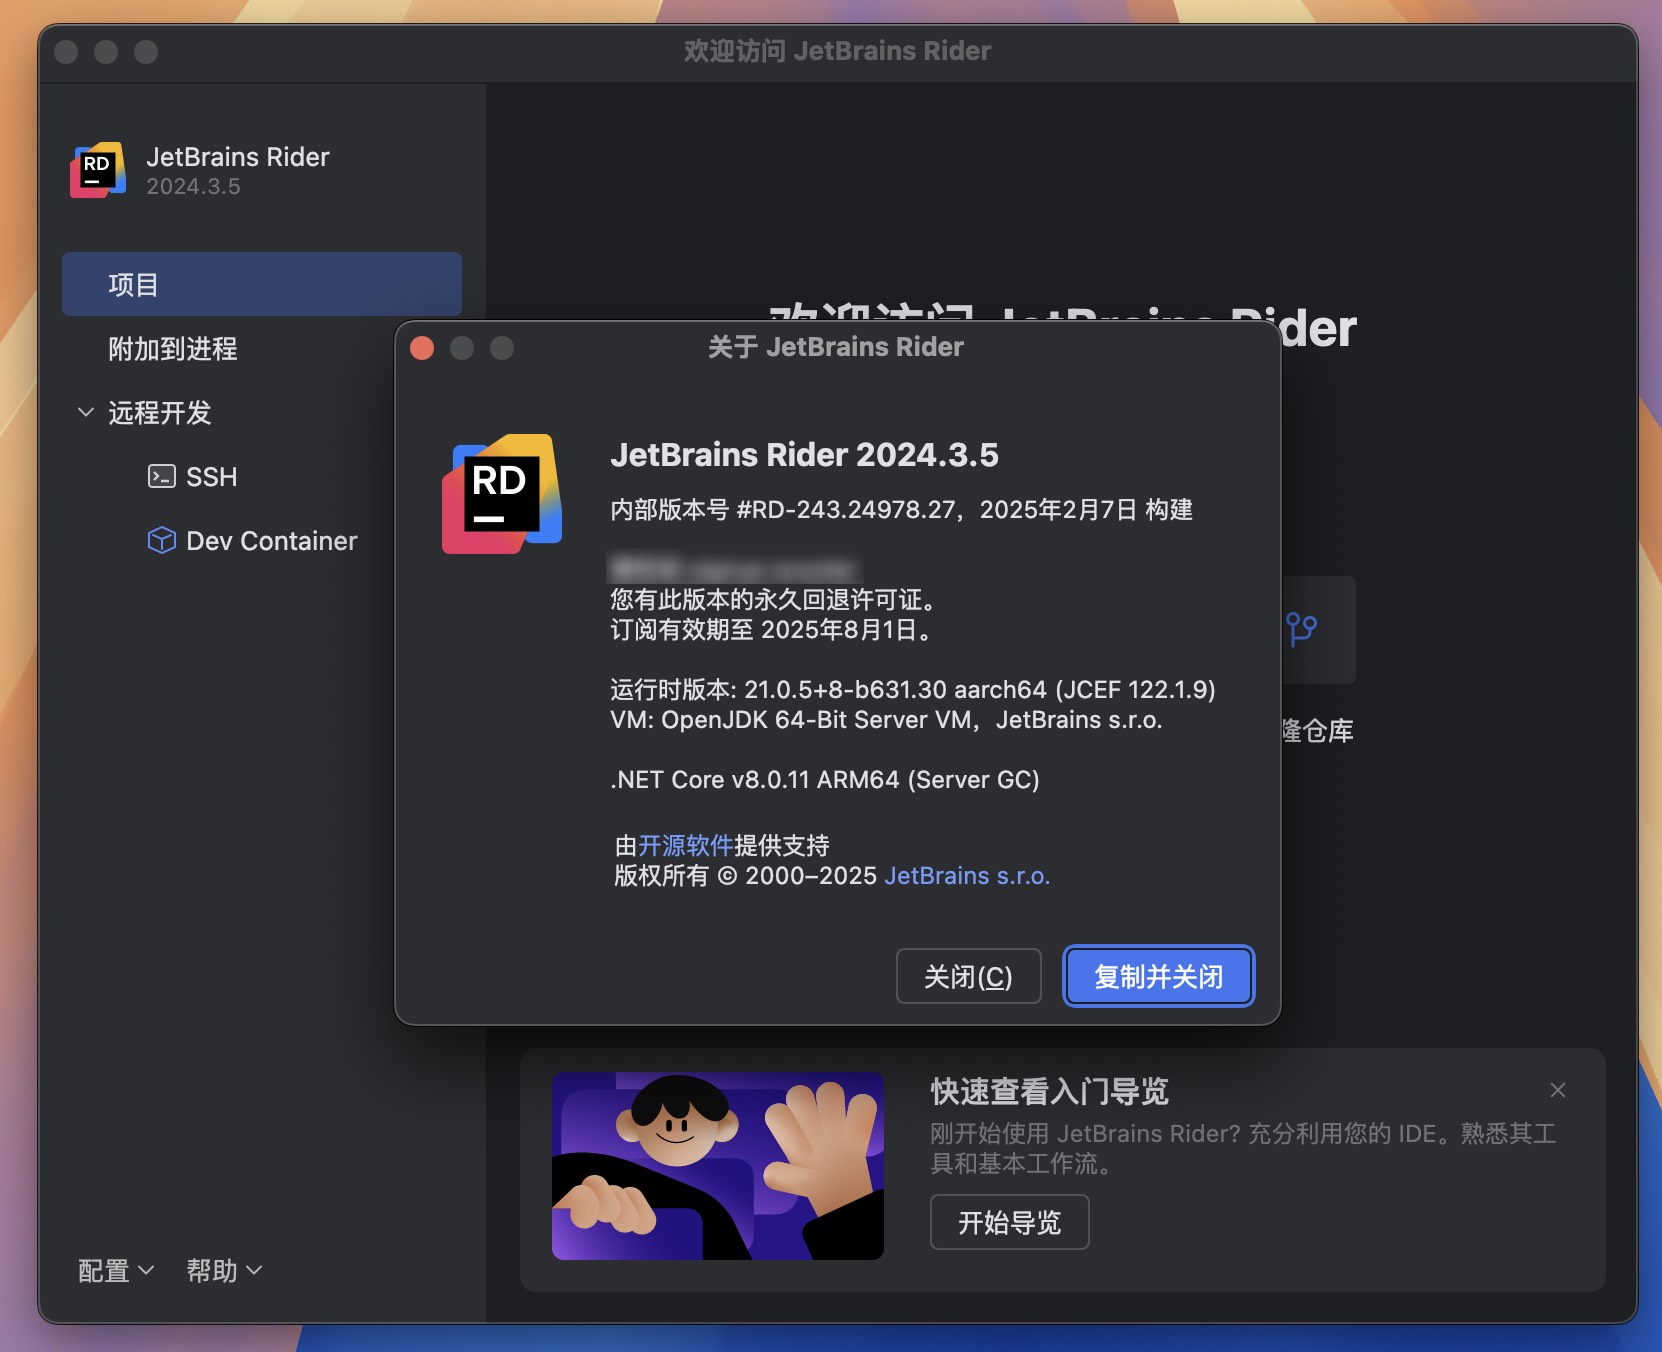Open the 配置 dropdown menu
Viewport: 1662px width, 1352px height.
point(116,1270)
